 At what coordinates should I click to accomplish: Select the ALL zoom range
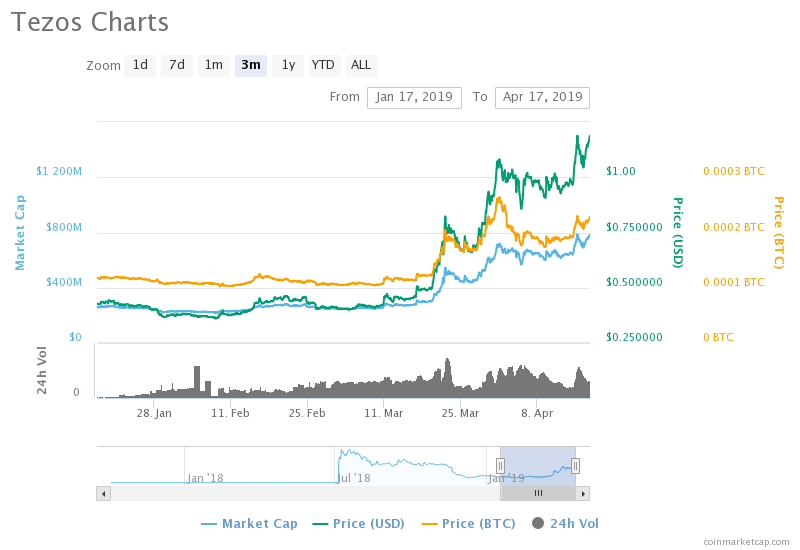[x=361, y=65]
